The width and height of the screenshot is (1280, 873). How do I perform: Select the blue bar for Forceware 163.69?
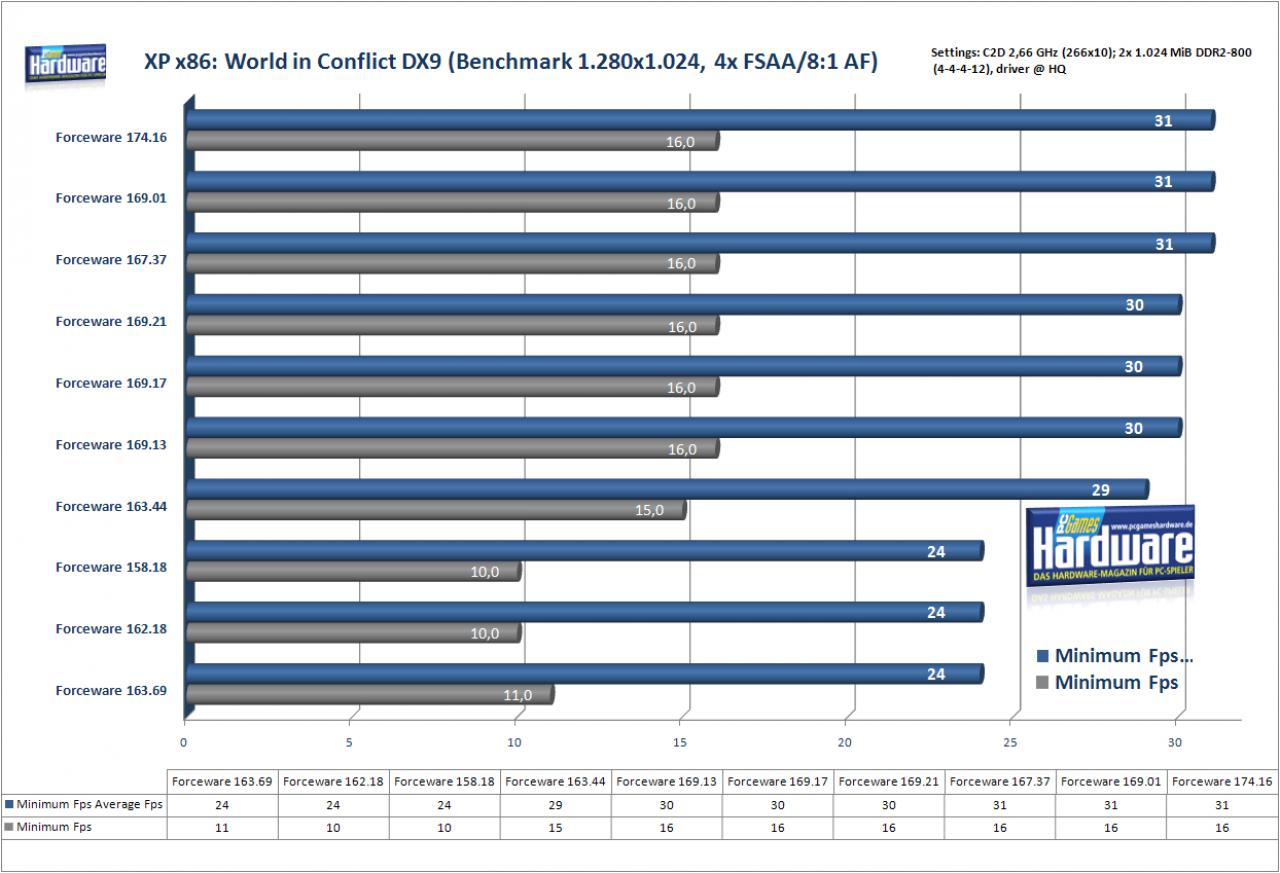tap(584, 674)
